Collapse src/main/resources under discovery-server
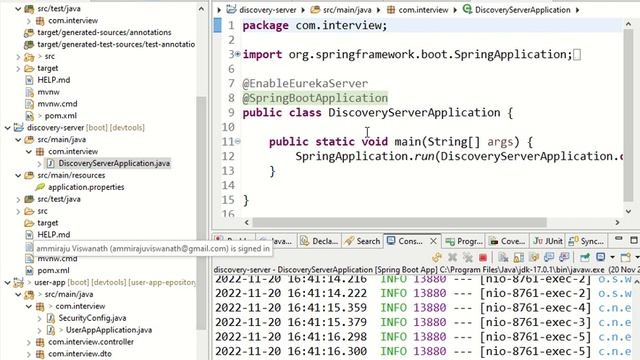640x360 pixels. pyautogui.click(x=18, y=176)
